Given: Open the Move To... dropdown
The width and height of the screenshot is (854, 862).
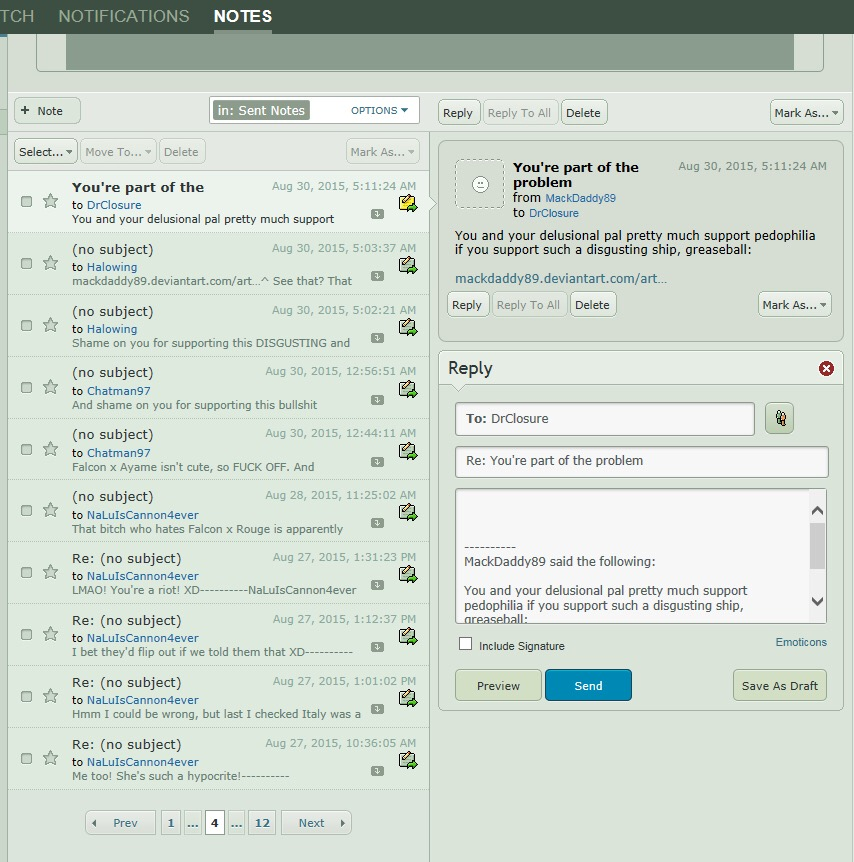Looking at the screenshot, I should point(118,152).
